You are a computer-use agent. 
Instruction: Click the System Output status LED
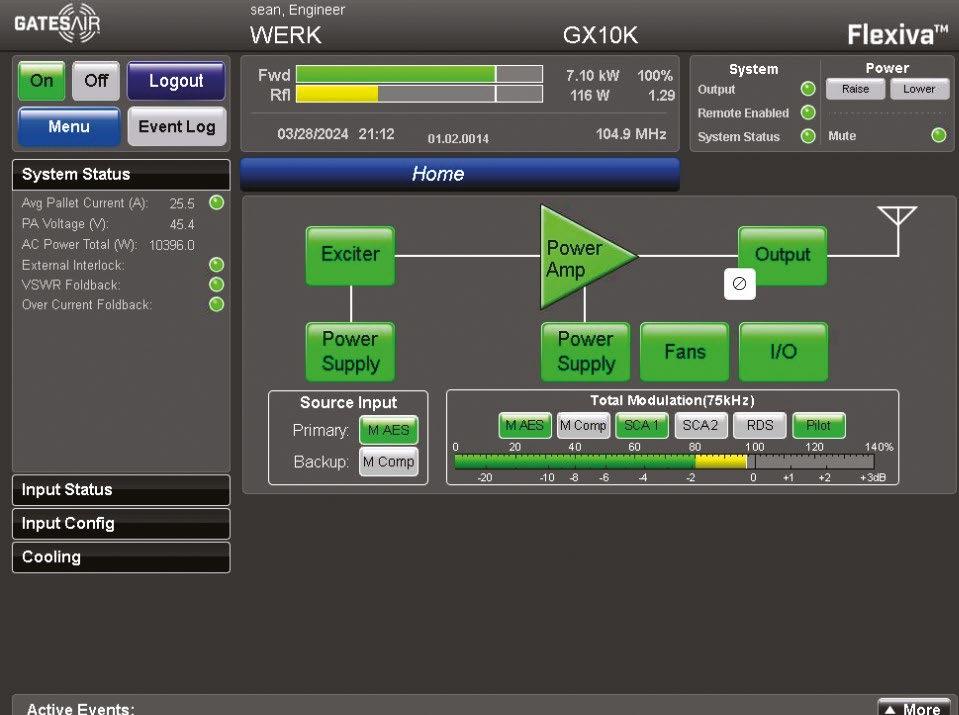[x=808, y=89]
